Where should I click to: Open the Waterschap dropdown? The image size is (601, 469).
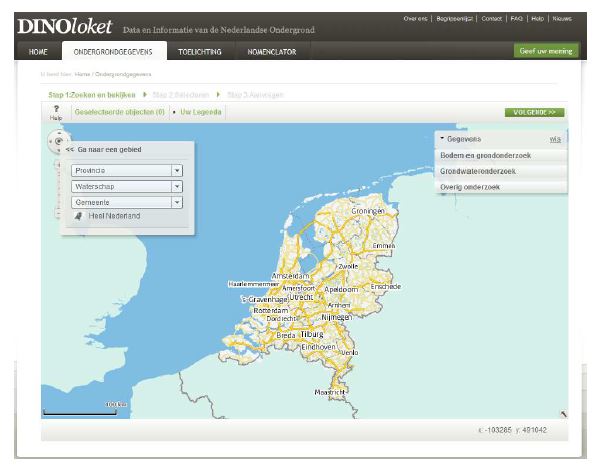(x=177, y=186)
